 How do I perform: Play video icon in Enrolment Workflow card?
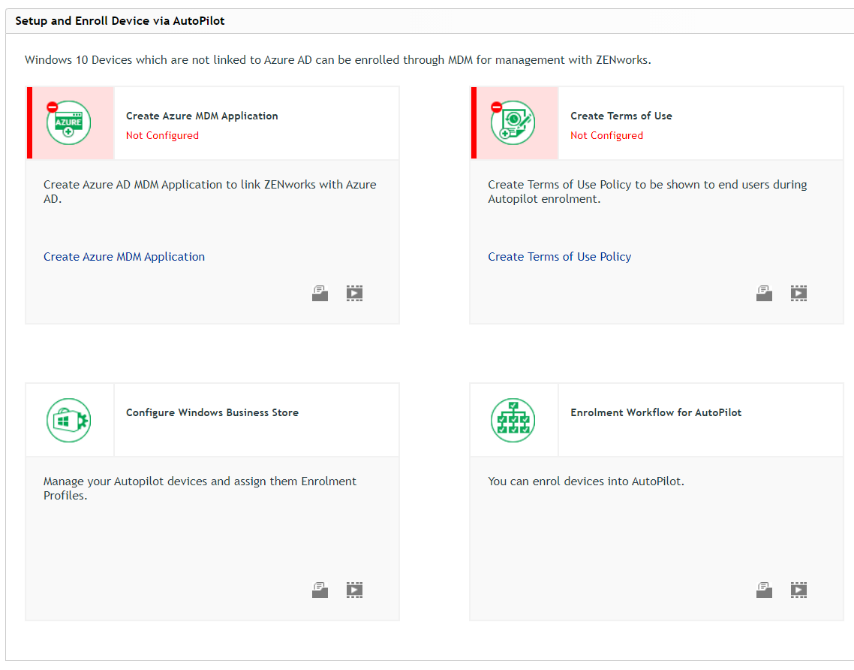pos(799,590)
